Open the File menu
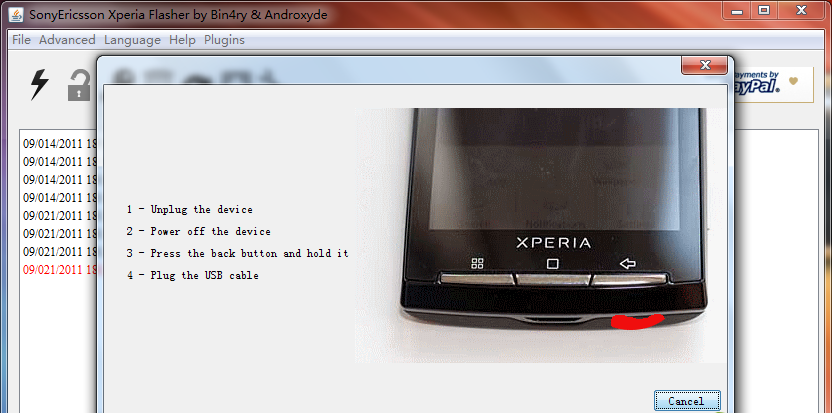The width and height of the screenshot is (832, 413). click(x=21, y=40)
